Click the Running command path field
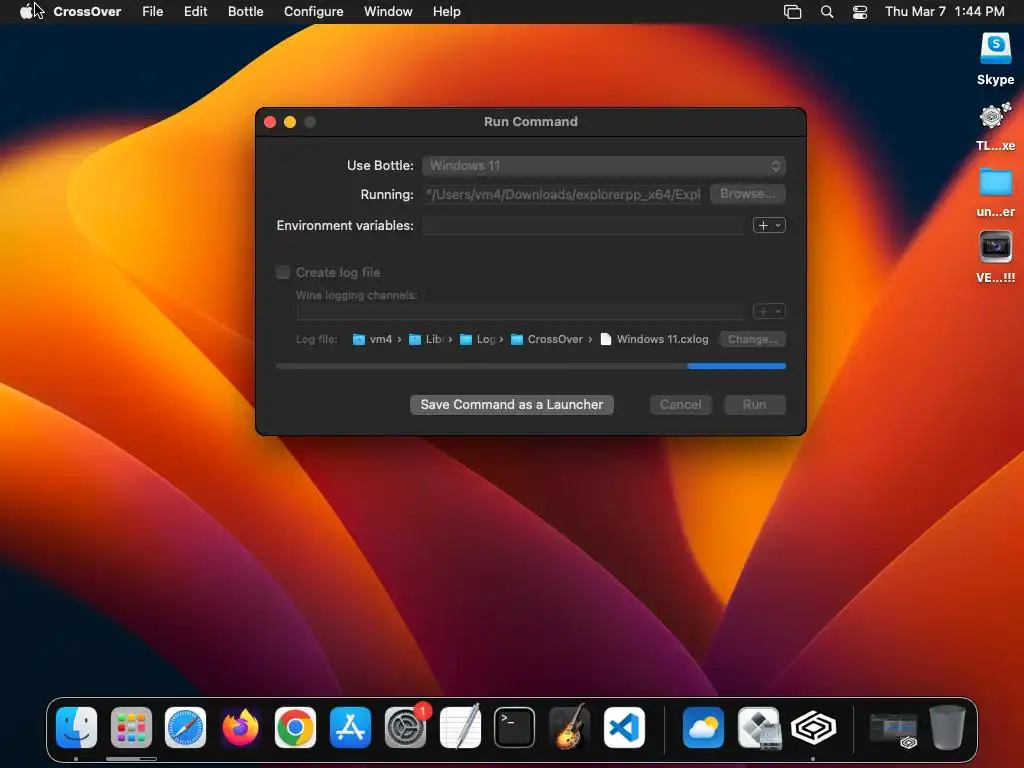 [x=563, y=194]
